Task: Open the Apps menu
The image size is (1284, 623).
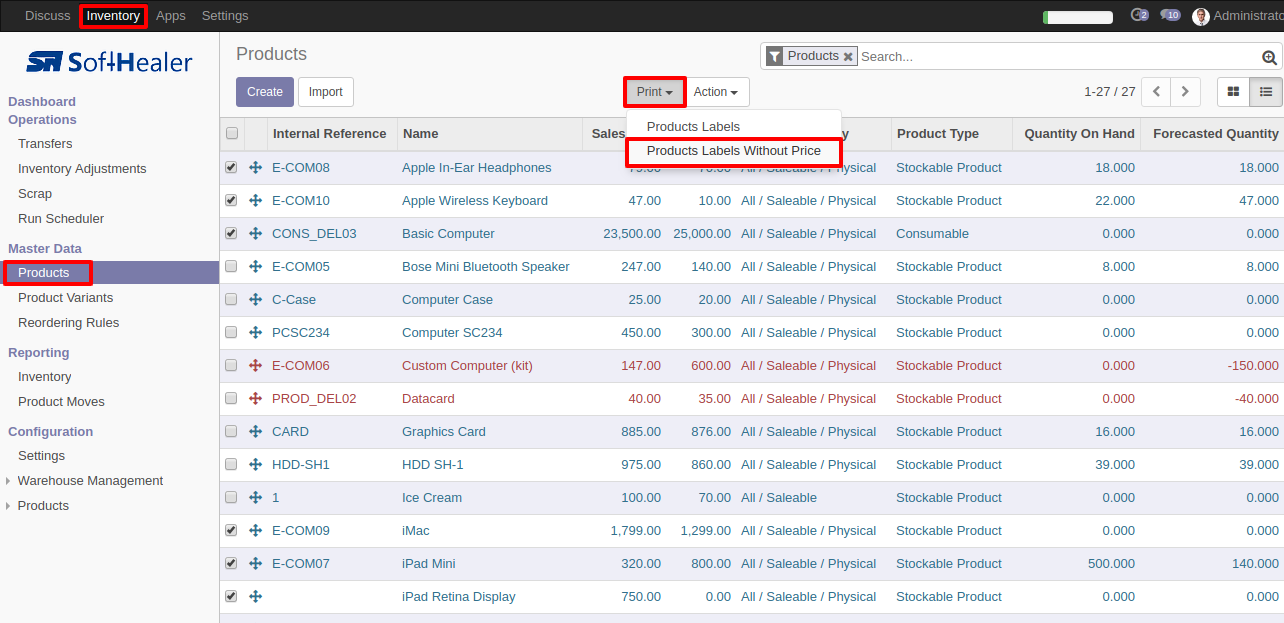Action: click(171, 16)
